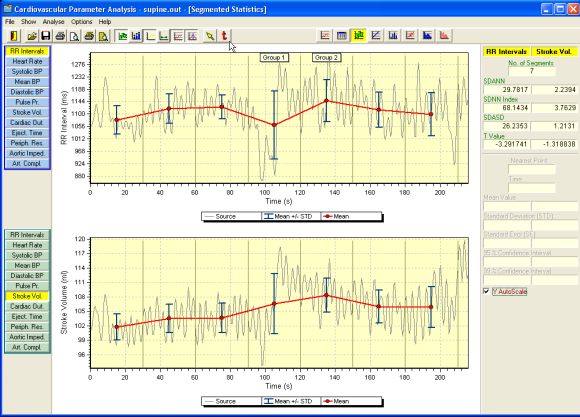Click the Nearest Point value field

(532, 170)
